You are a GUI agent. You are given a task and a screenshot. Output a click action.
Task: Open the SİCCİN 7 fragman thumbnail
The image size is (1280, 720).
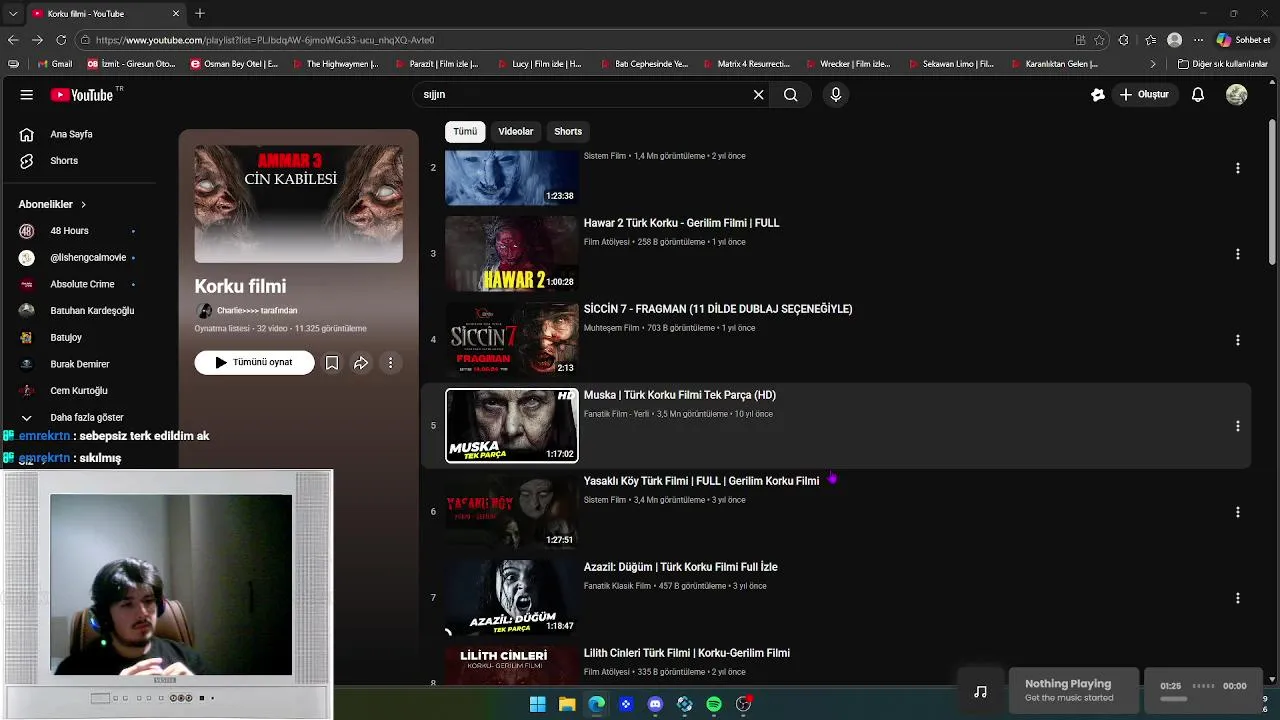tap(512, 340)
